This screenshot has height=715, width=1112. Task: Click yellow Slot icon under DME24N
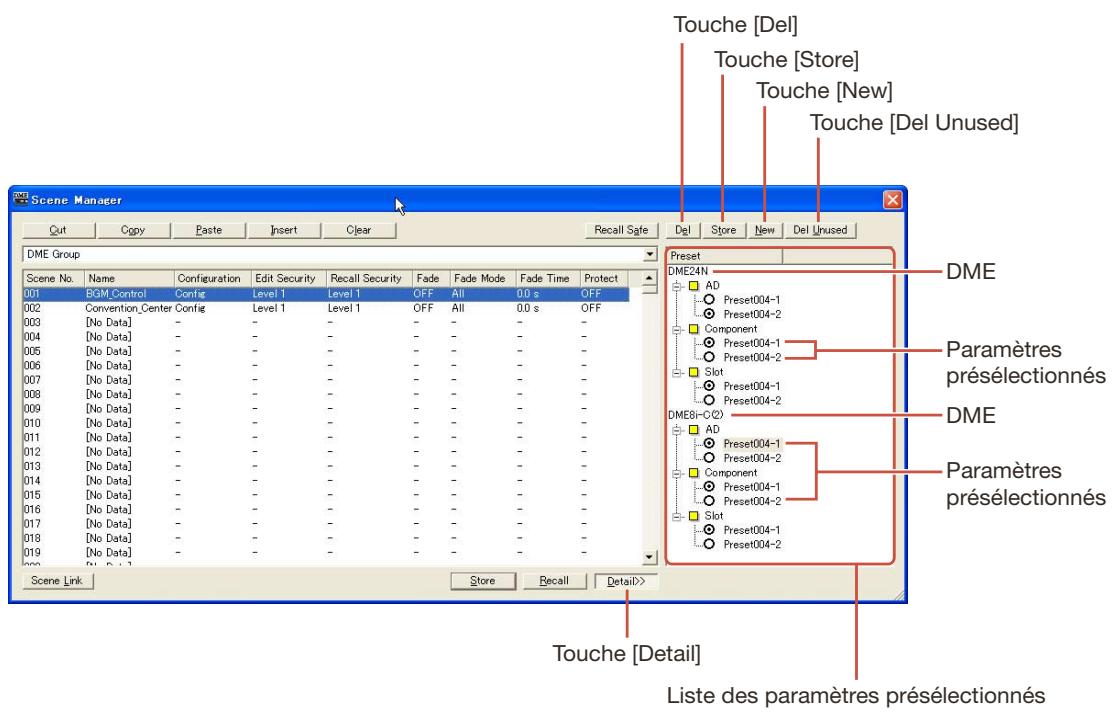tap(694, 372)
